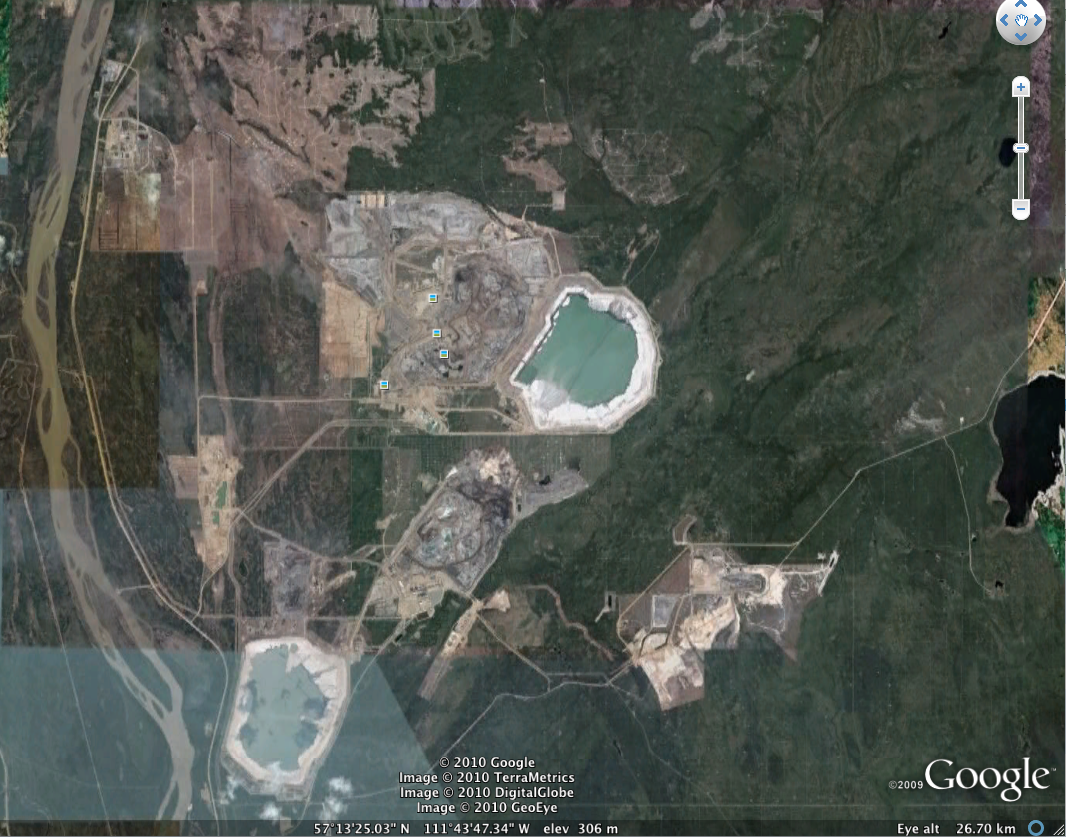
Task: Open the lowest photo placemark on the mine site
Action: (x=383, y=383)
